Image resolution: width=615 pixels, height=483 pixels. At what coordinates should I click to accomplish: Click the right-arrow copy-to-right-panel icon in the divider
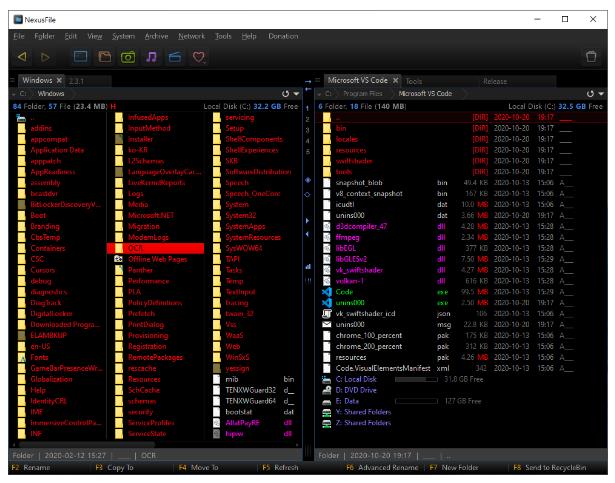coord(308,82)
